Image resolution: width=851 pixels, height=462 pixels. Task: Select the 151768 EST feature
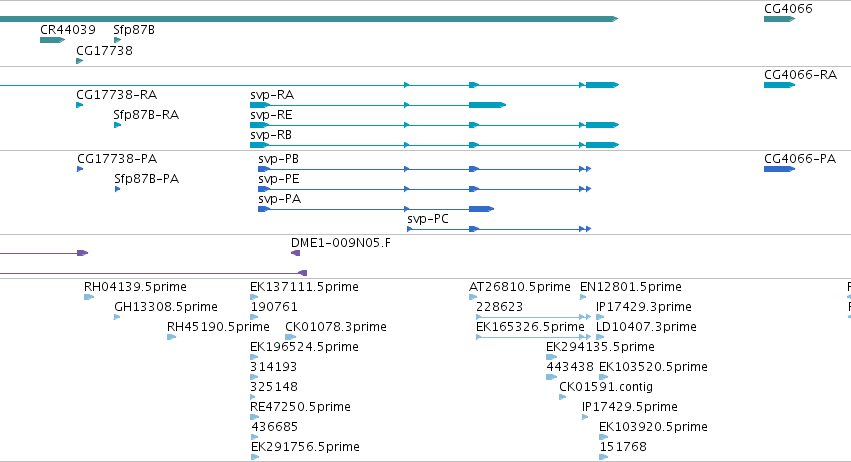(604, 458)
